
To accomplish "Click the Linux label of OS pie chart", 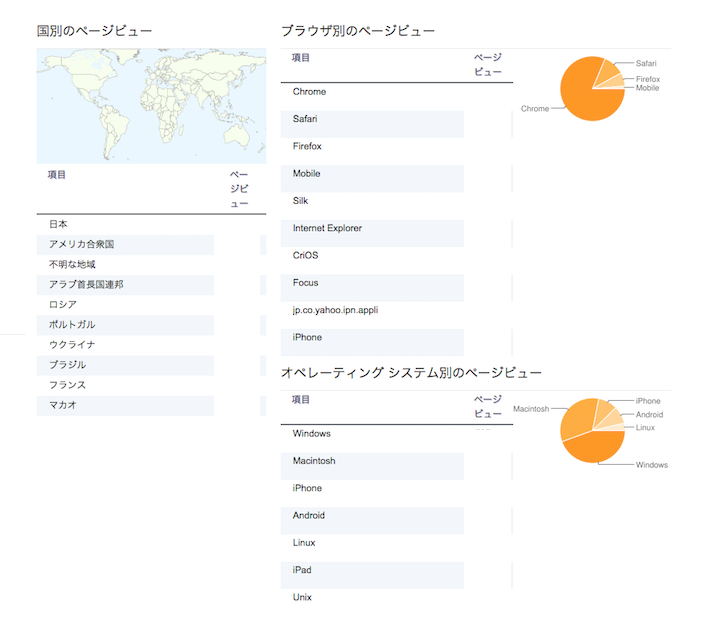I will tap(645, 428).
